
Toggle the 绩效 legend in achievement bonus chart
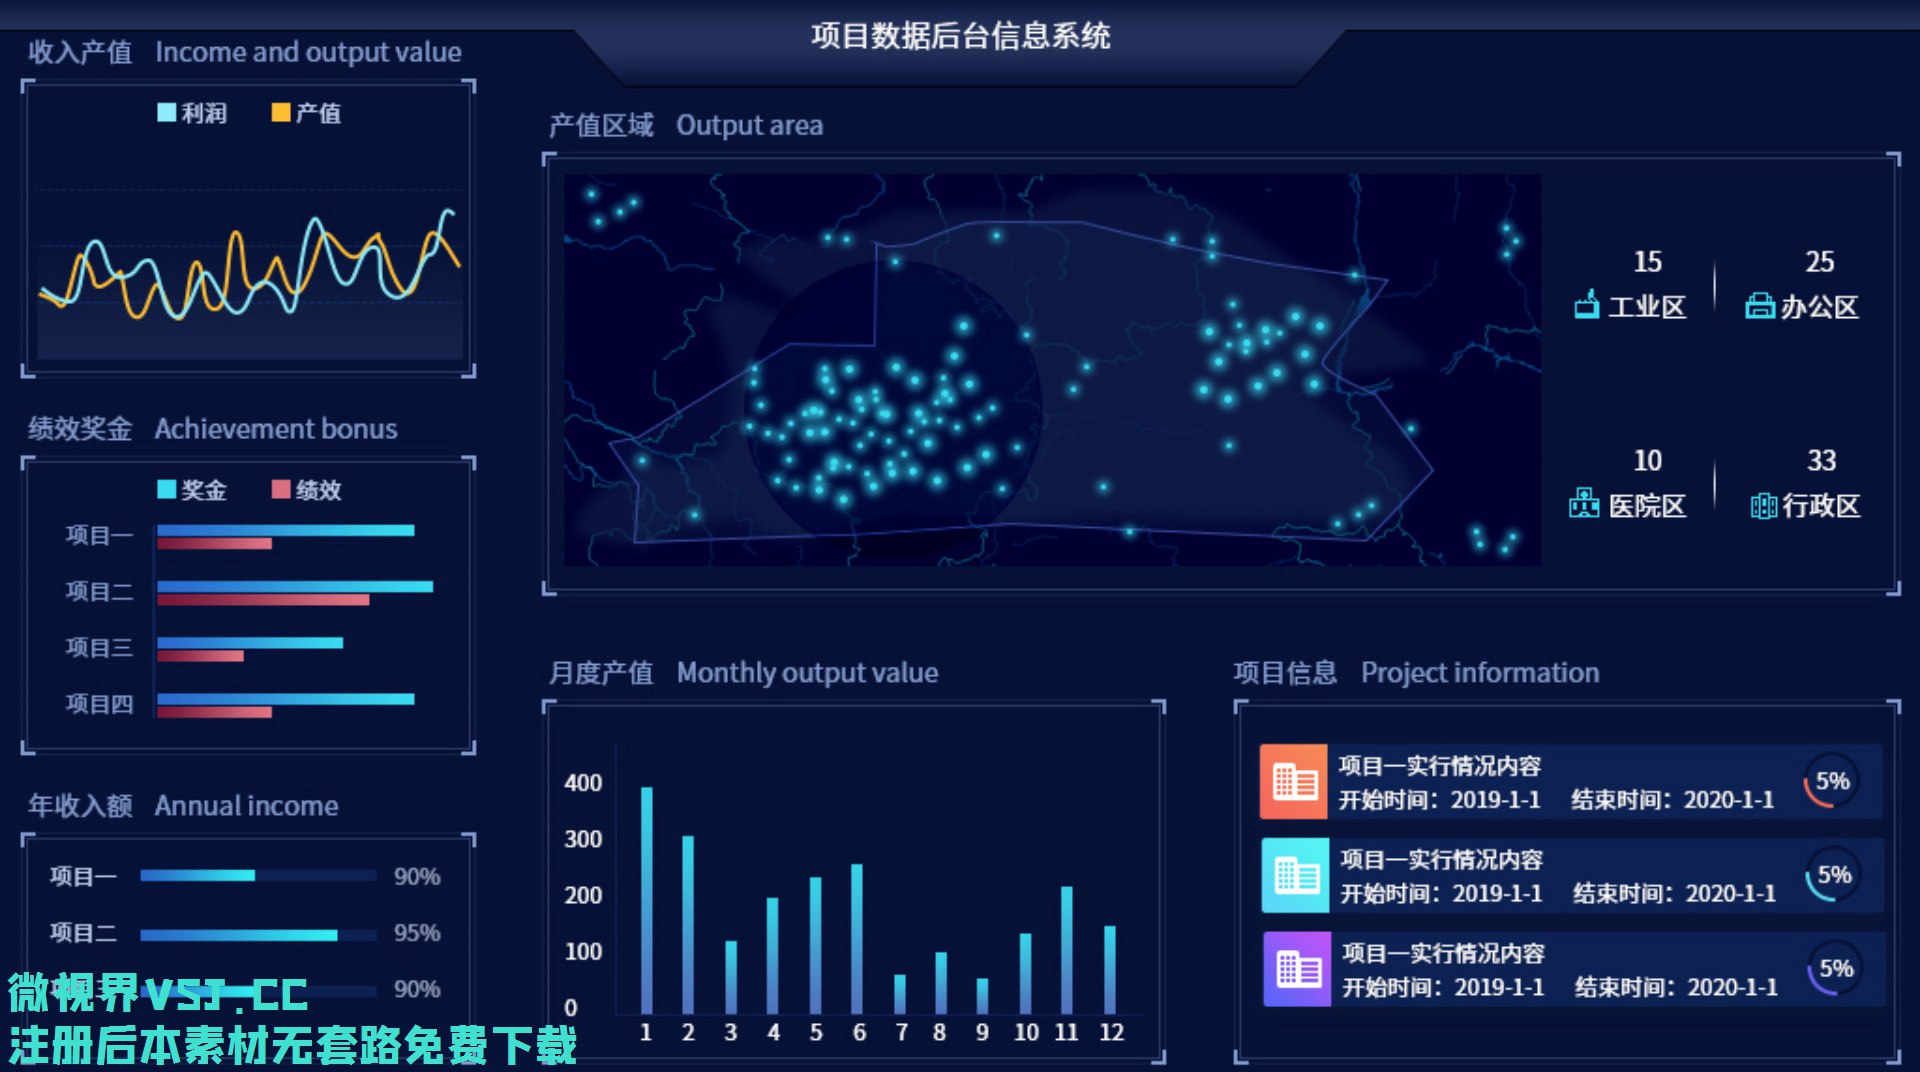(306, 490)
